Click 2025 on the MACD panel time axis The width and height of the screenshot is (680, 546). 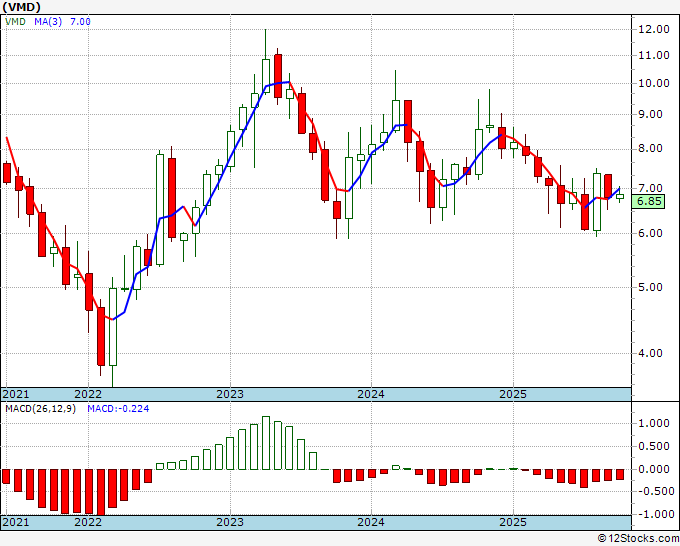pyautogui.click(x=513, y=522)
